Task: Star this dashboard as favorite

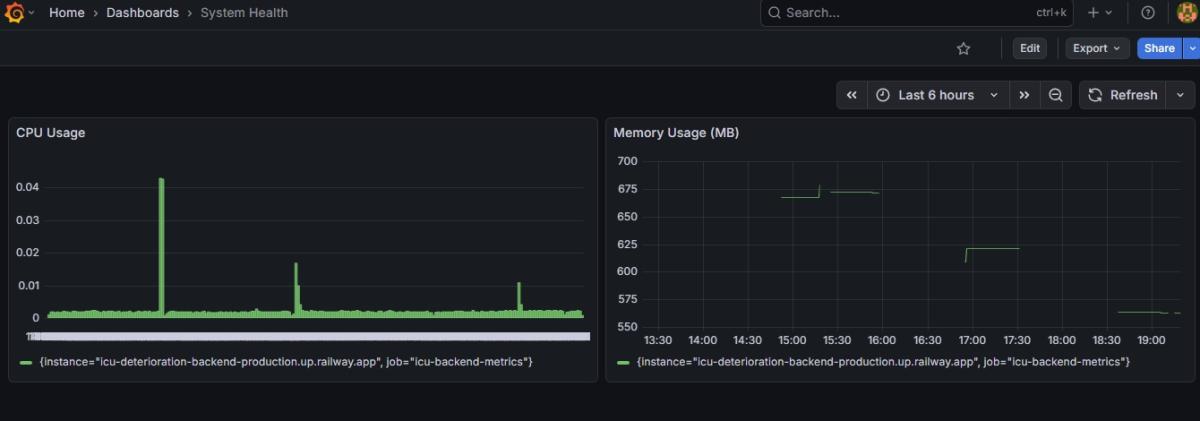Action: pyautogui.click(x=963, y=48)
